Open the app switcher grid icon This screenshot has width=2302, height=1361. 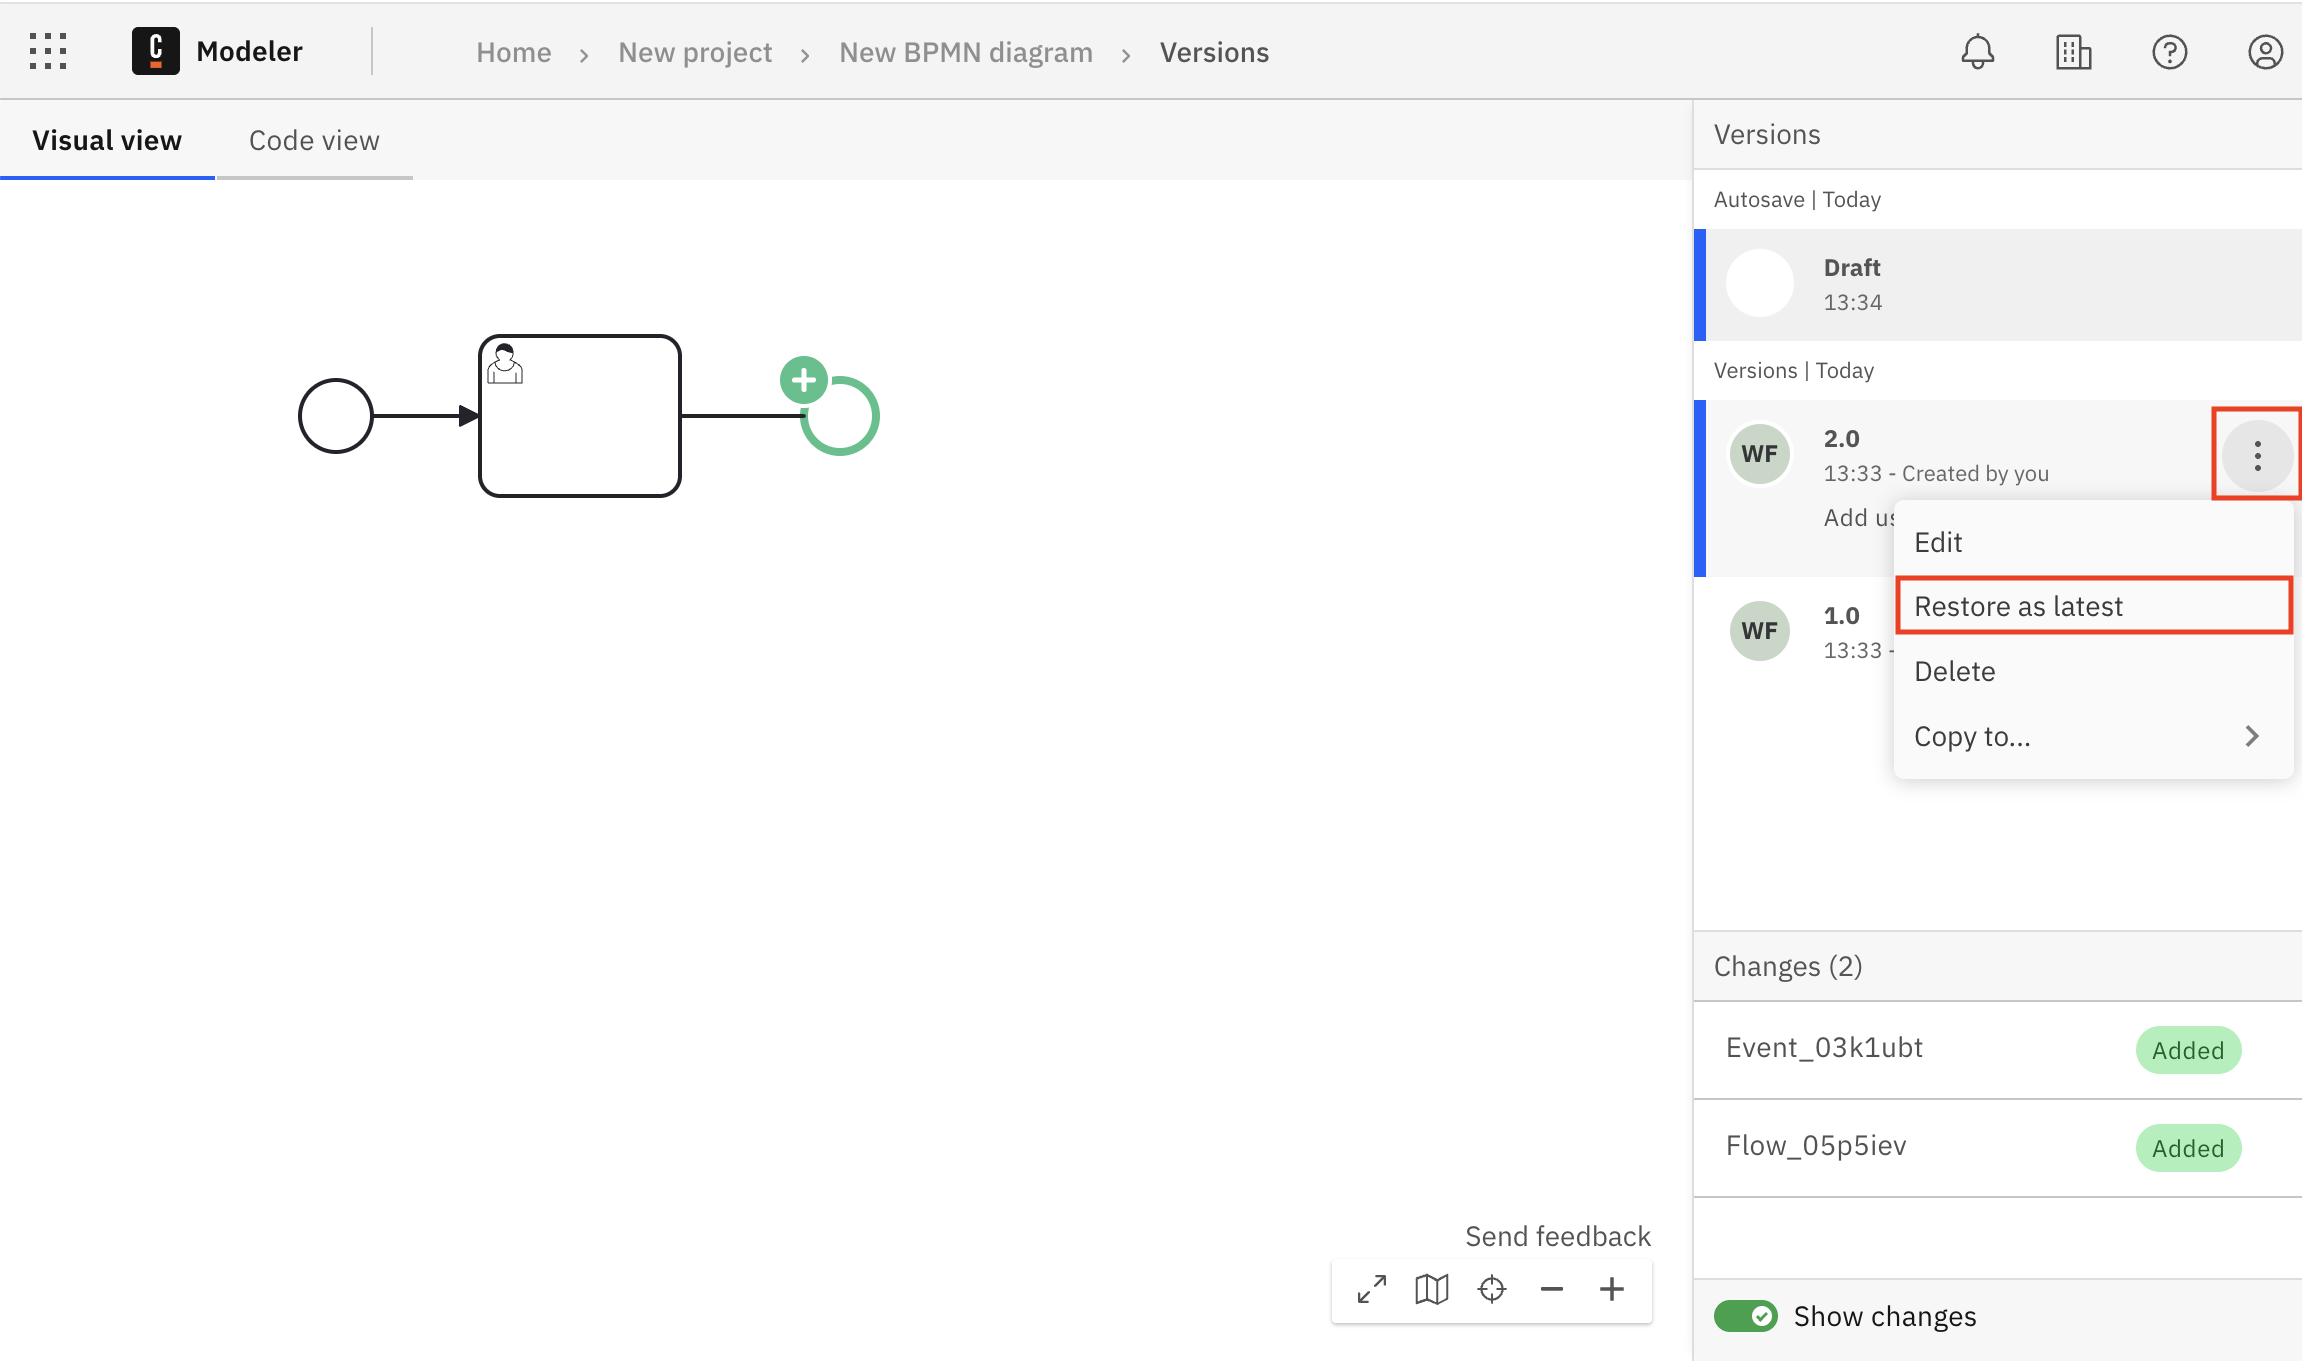tap(48, 51)
